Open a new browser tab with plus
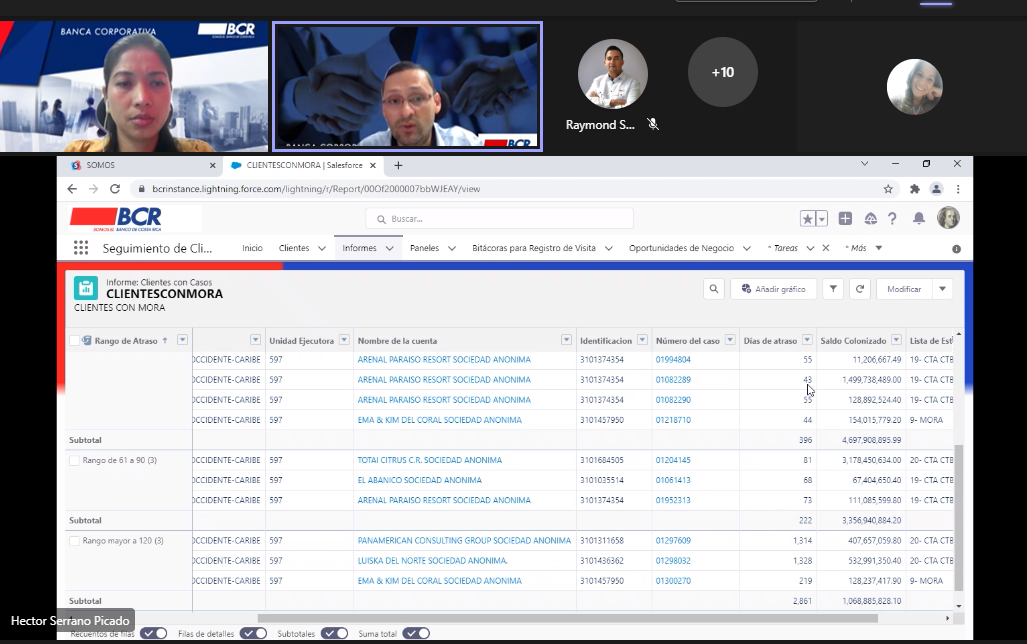Screen dimensions: 1027x644 398,166
